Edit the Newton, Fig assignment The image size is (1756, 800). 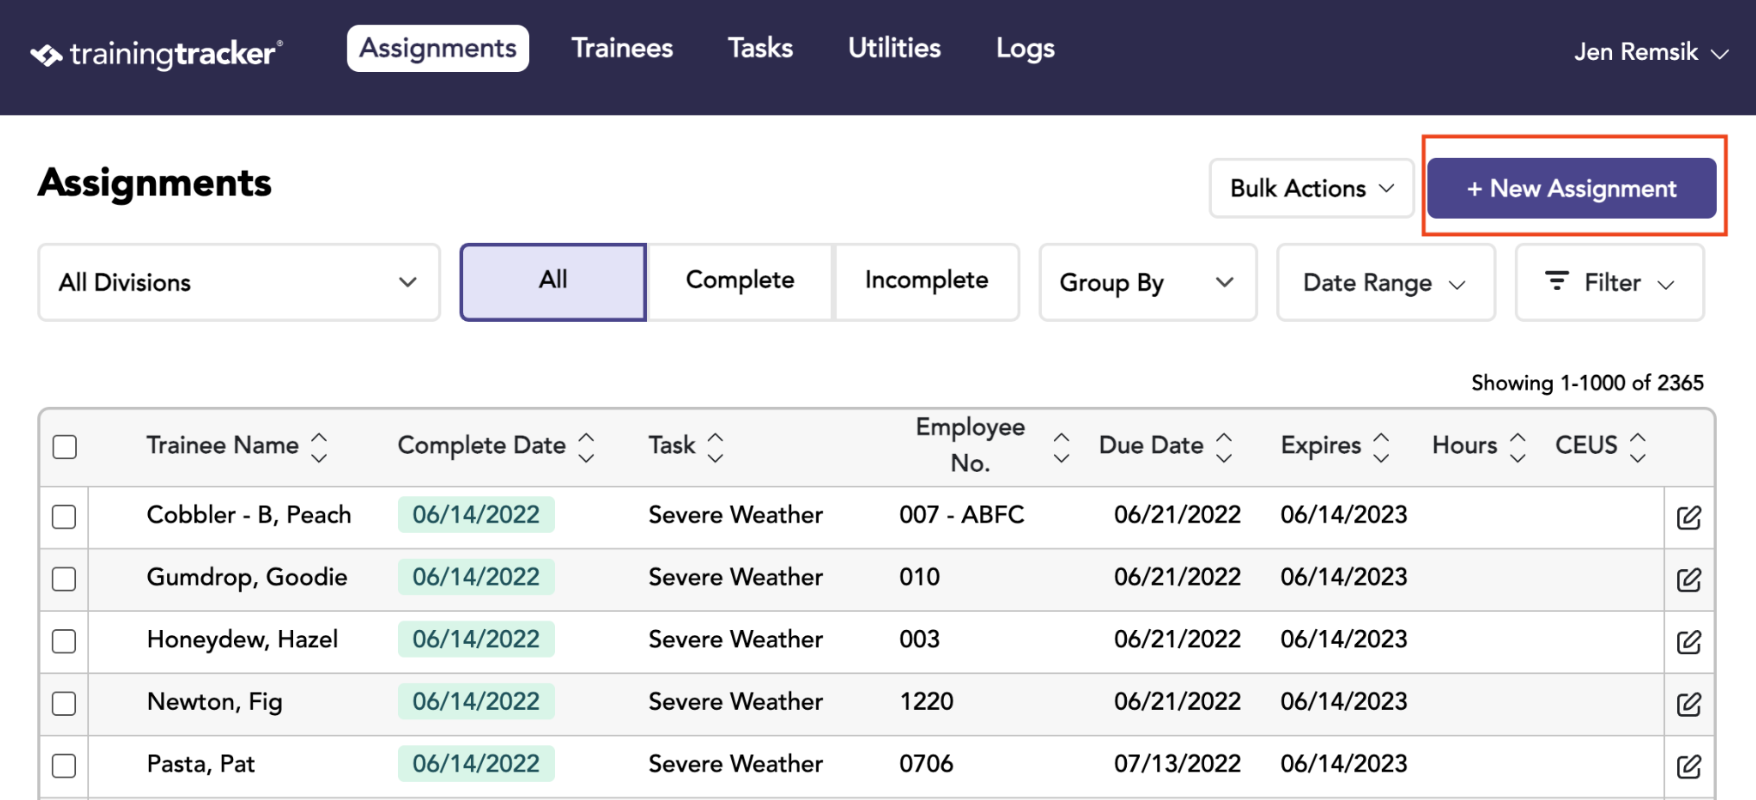pos(1689,704)
